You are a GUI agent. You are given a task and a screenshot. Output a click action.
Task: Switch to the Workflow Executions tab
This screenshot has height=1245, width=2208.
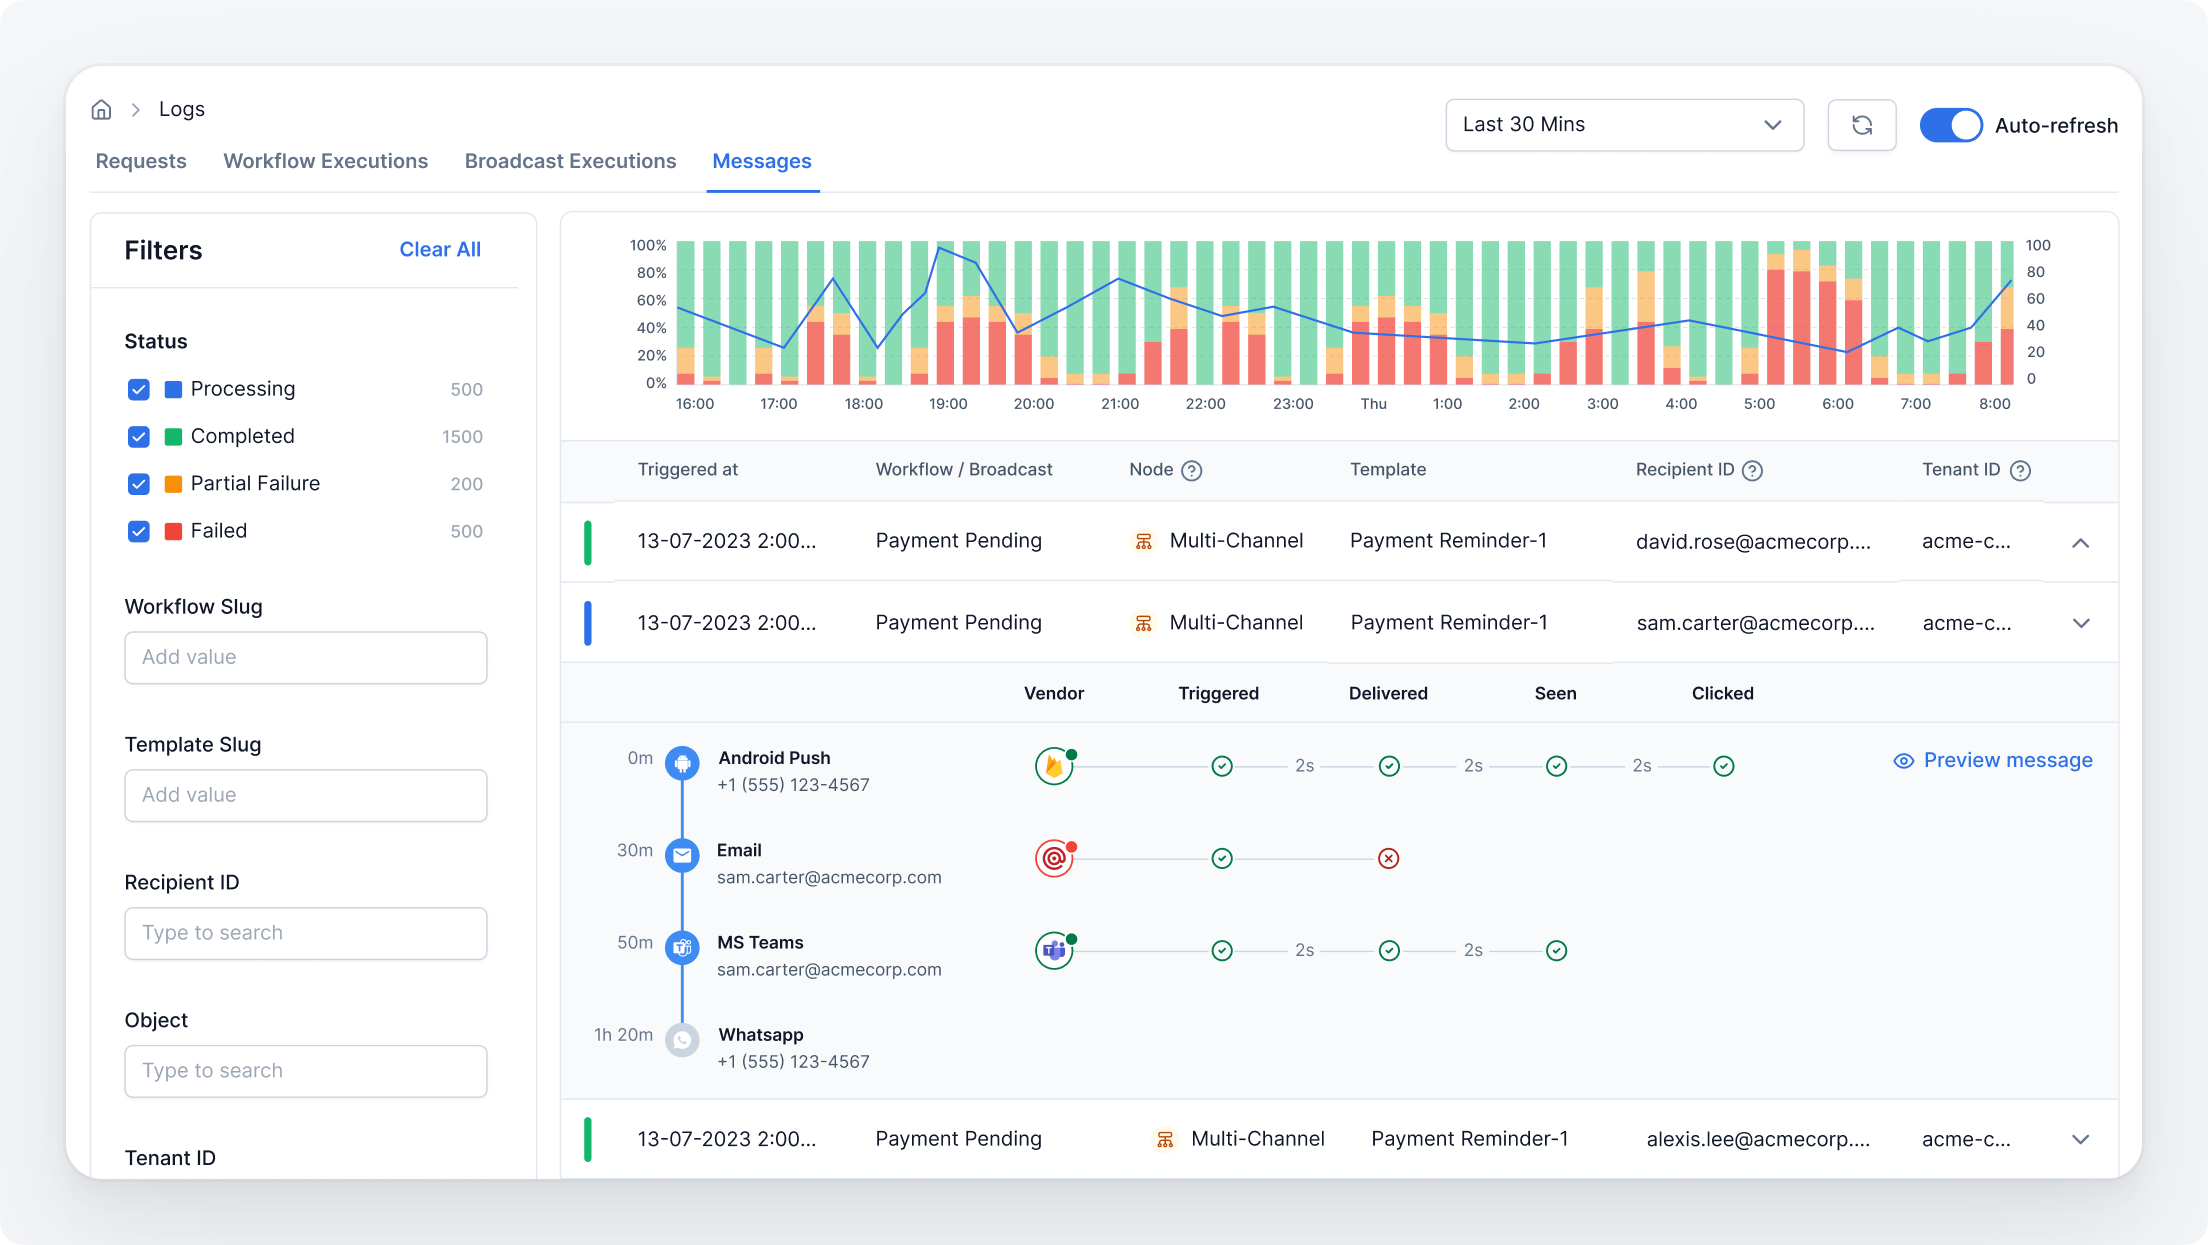click(325, 162)
